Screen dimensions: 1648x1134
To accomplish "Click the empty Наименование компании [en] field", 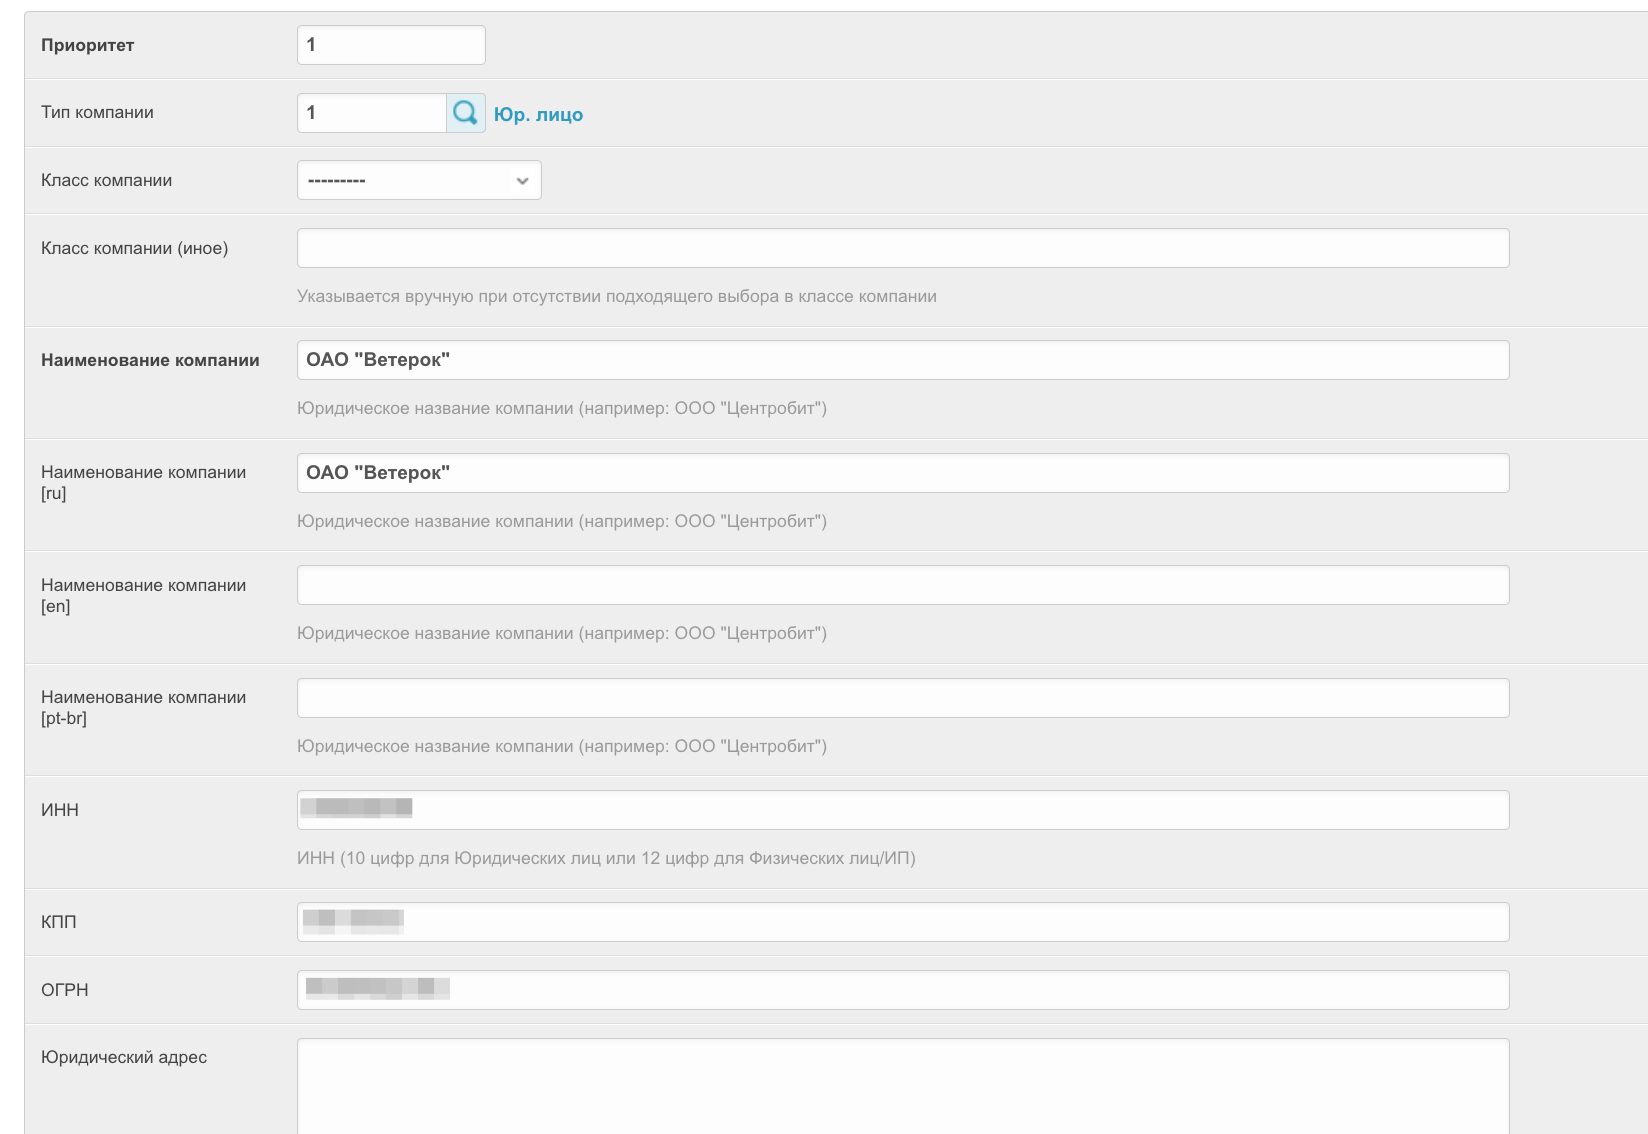I will pyautogui.click(x=902, y=585).
